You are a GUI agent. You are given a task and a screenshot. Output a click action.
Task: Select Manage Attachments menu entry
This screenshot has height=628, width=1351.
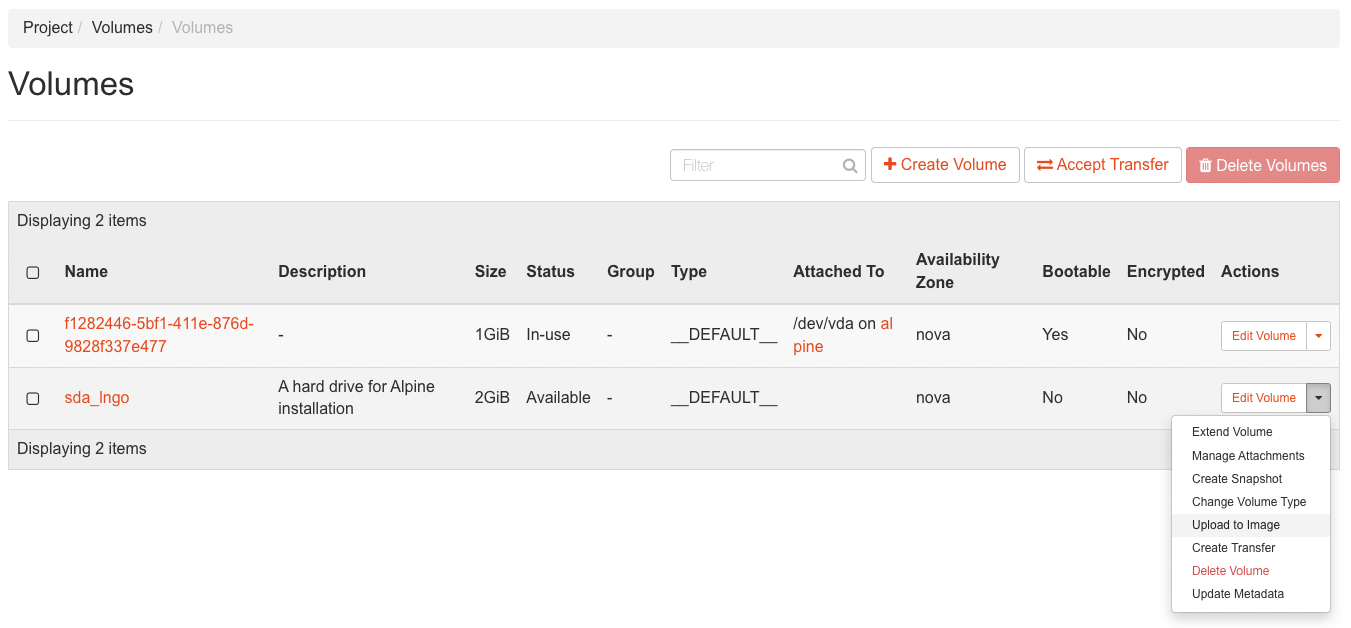[1248, 456]
